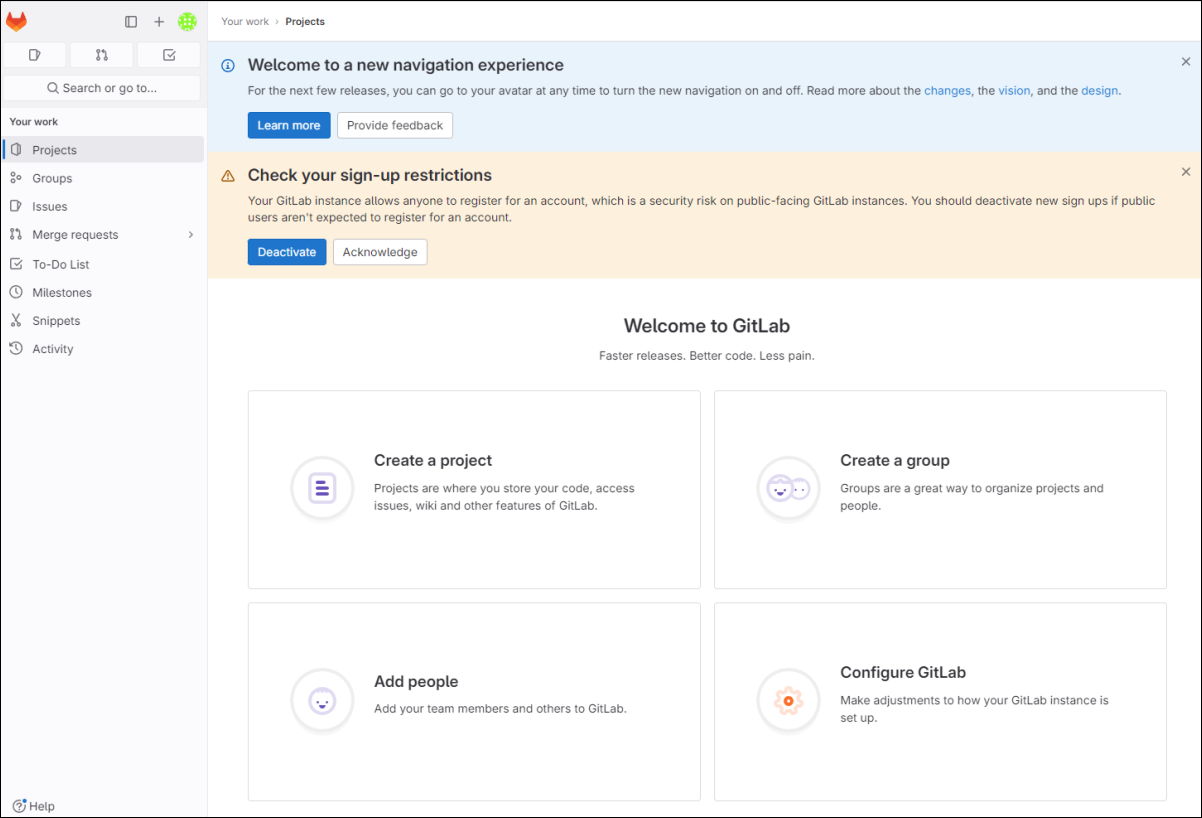
Task: Open Snippets from the sidebar
Action: coord(56,321)
